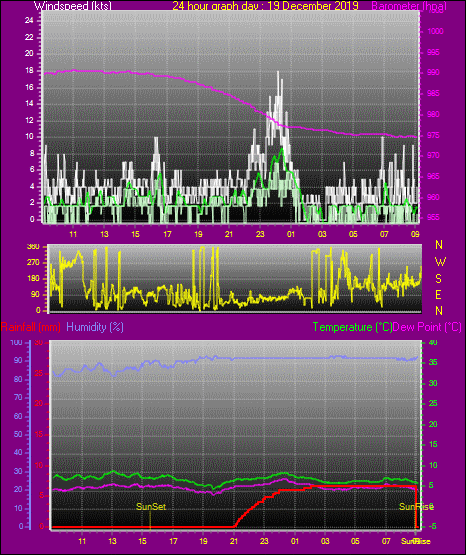Click the Temperature (°C) legend label
This screenshot has height=555, width=466.
(352, 327)
